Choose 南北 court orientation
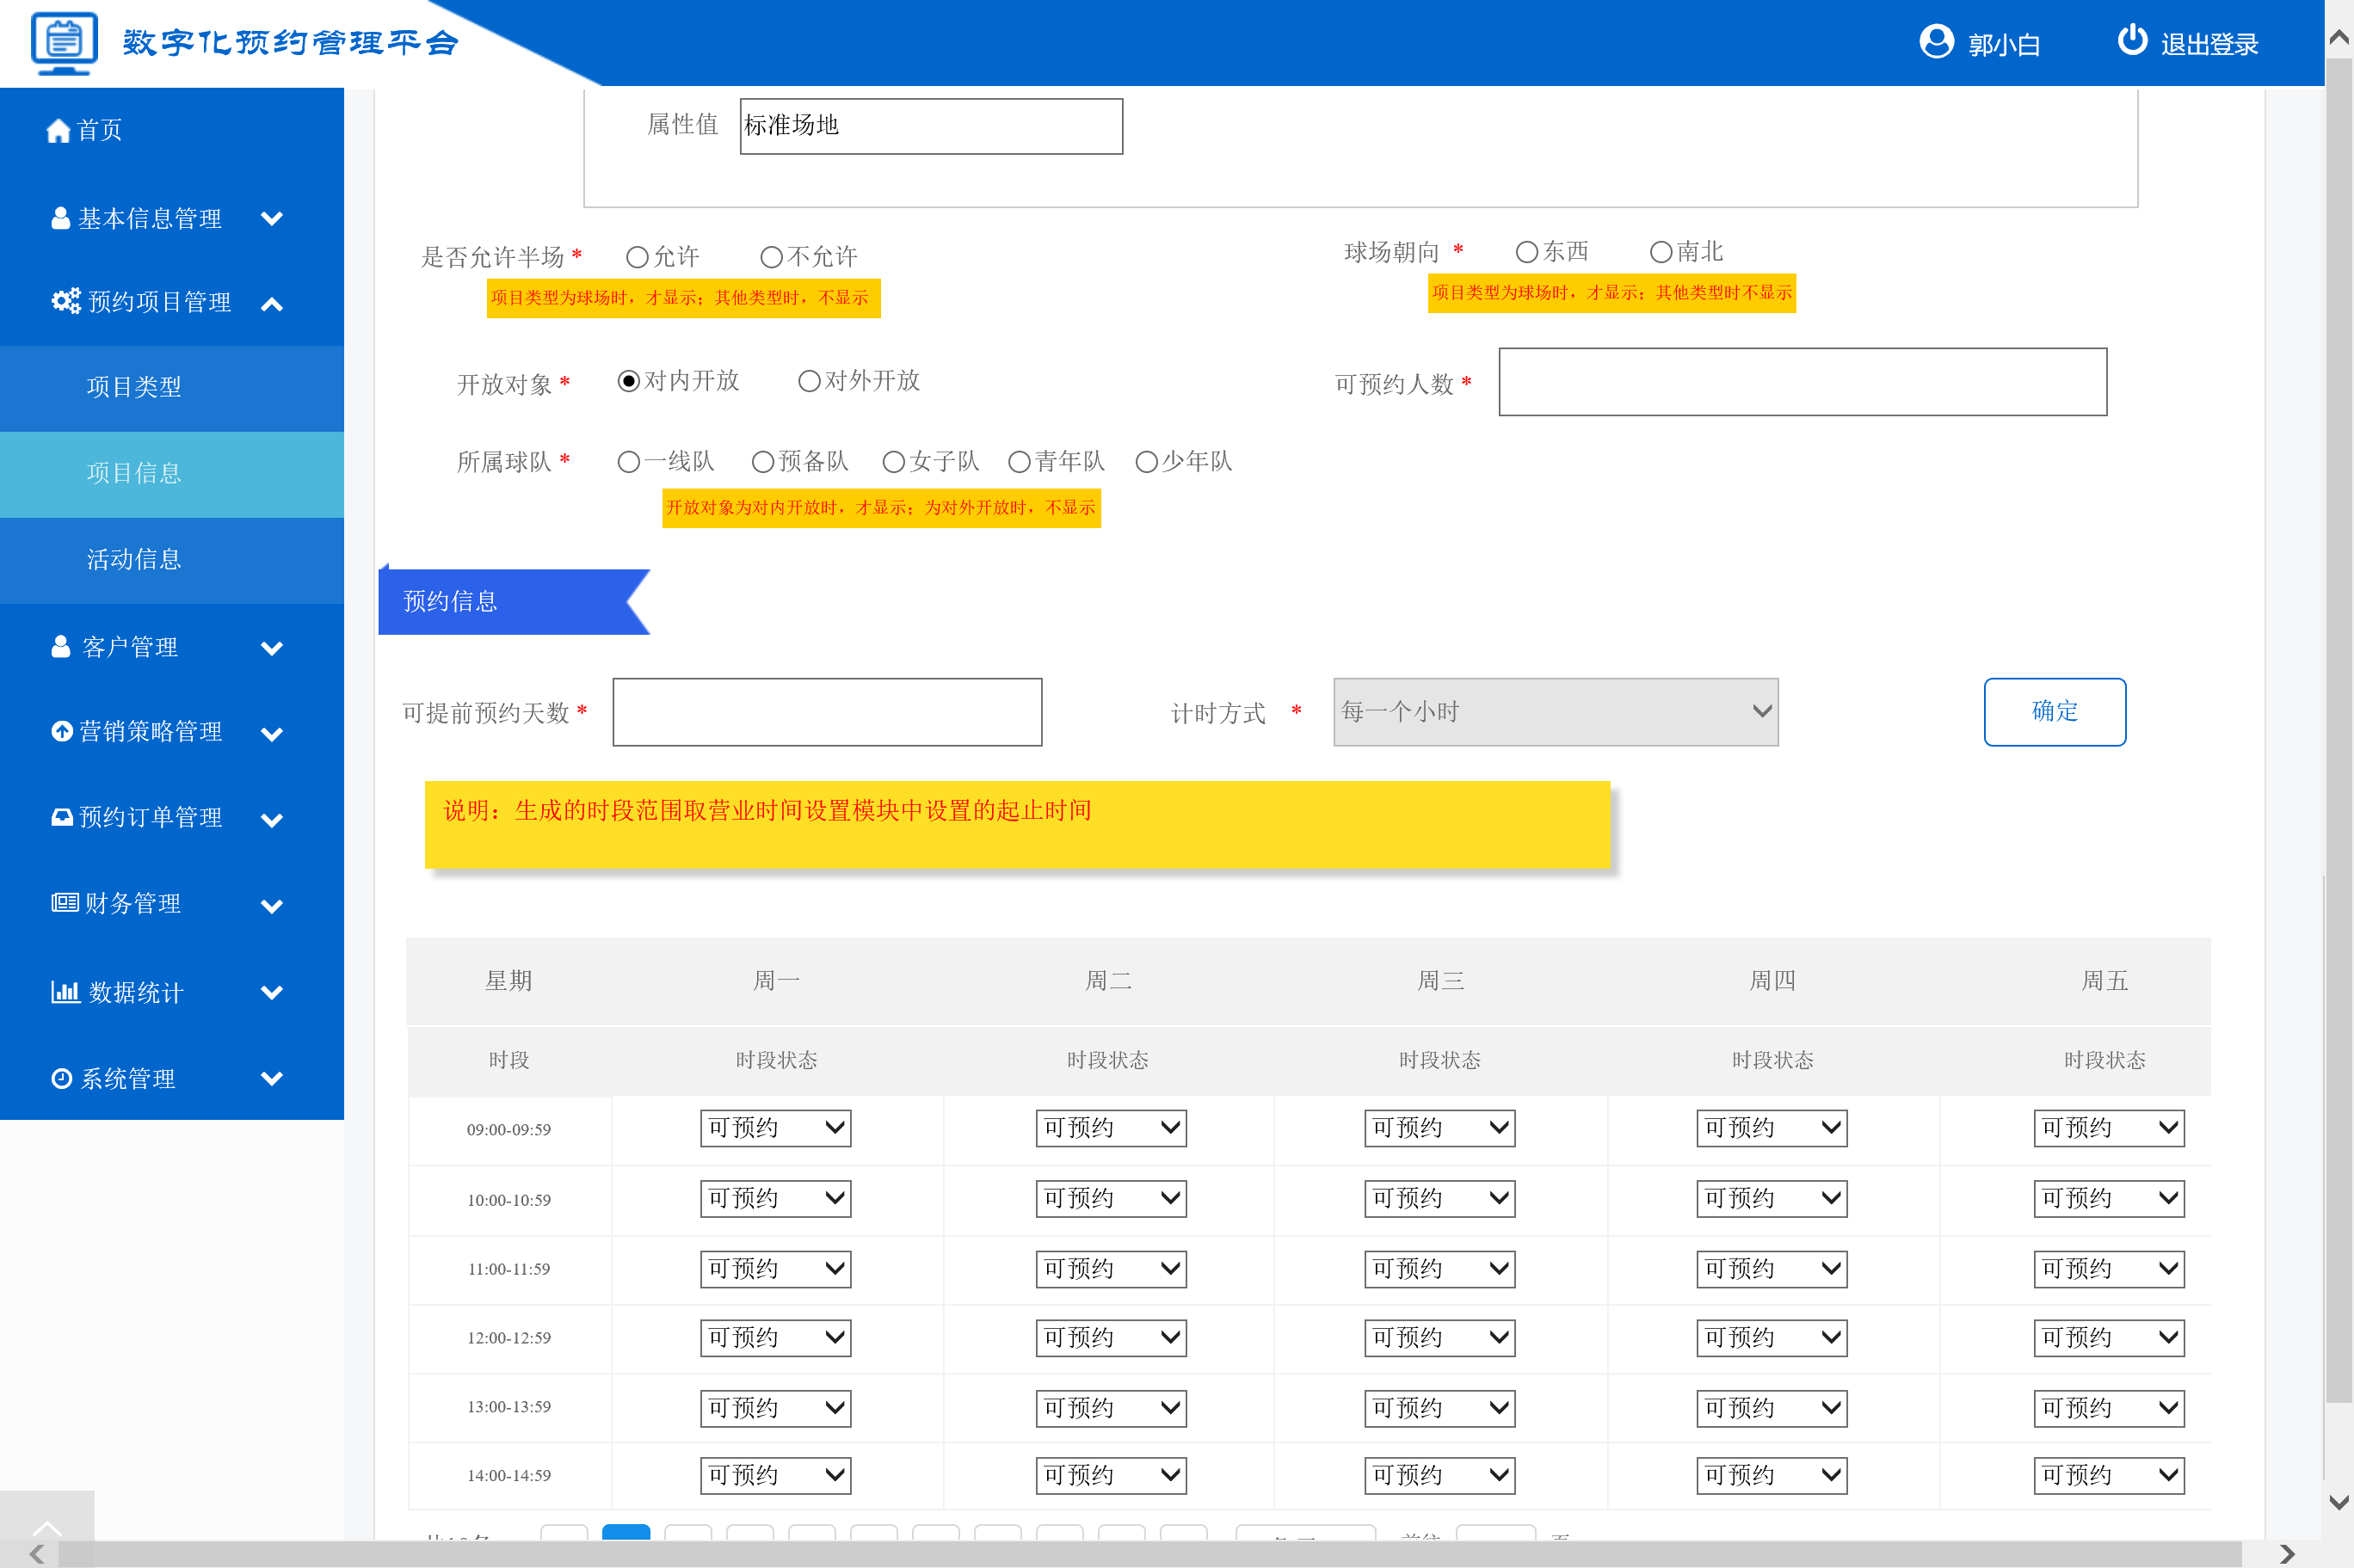Screen dimensions: 2354x1568 (x=1661, y=253)
